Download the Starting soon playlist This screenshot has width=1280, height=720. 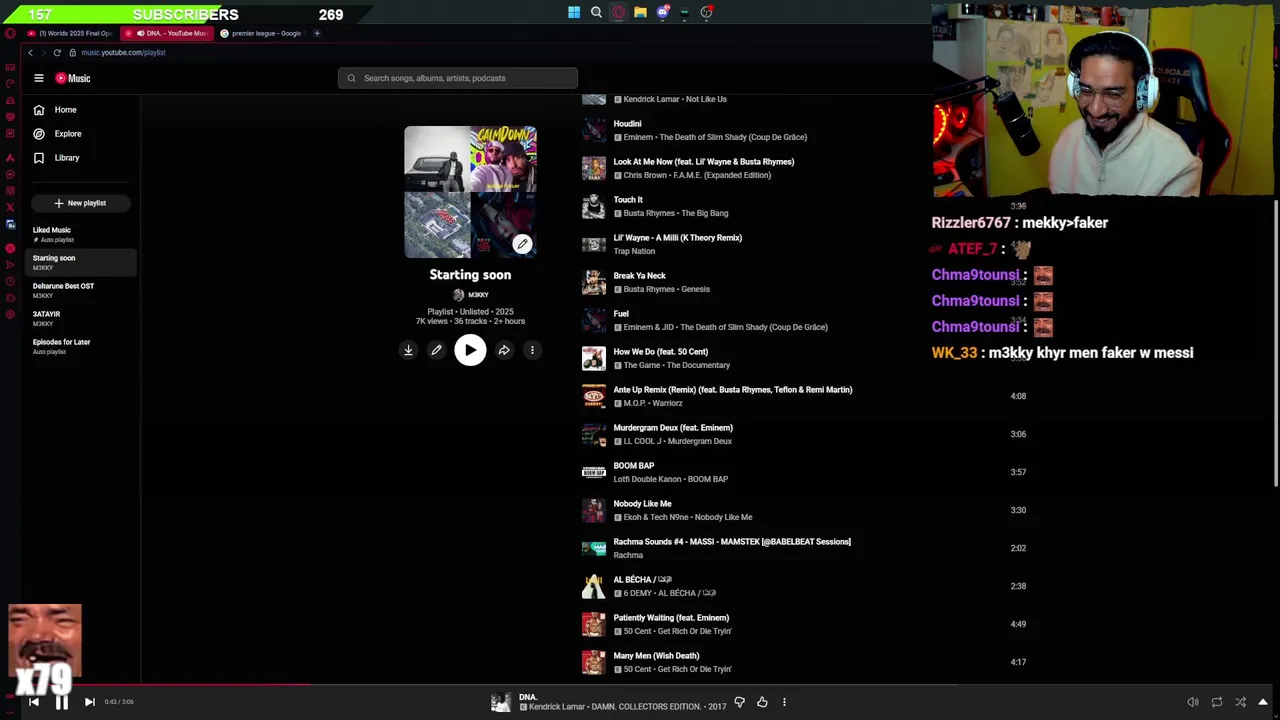coord(408,350)
